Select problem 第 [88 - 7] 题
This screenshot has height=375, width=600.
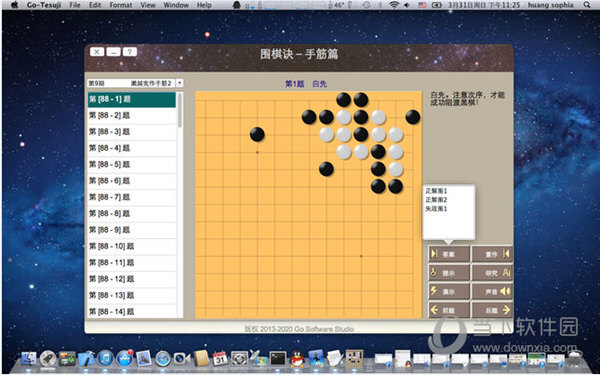pyautogui.click(x=132, y=197)
